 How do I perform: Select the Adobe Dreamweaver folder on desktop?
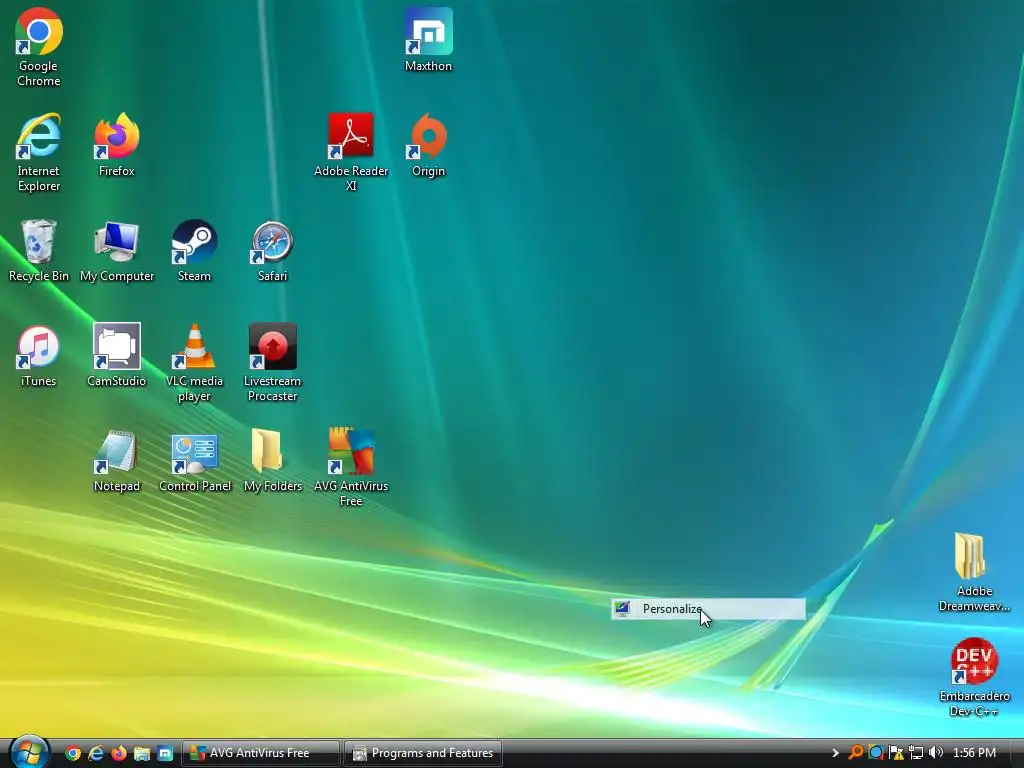(x=974, y=573)
